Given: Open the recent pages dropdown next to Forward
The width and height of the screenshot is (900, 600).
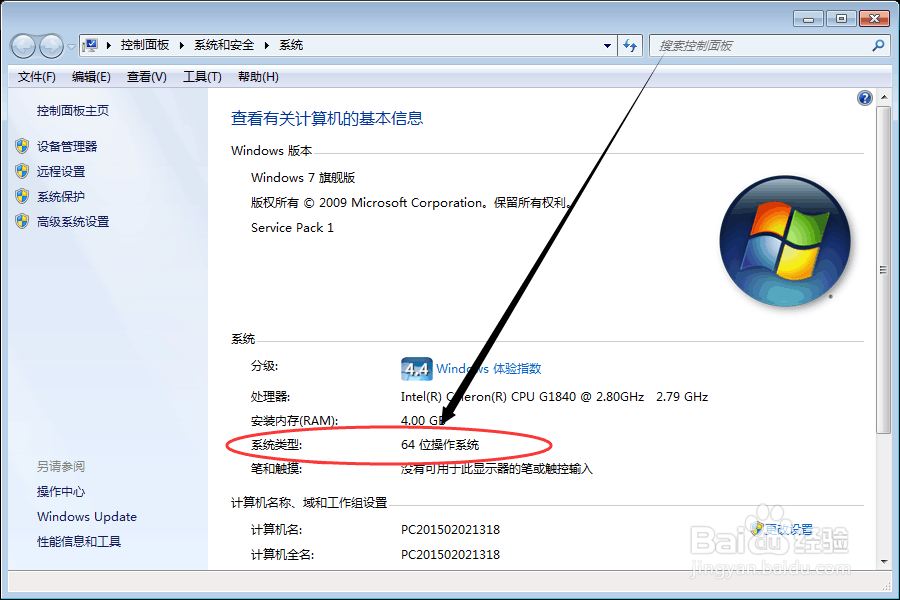Looking at the screenshot, I should tap(71, 47).
